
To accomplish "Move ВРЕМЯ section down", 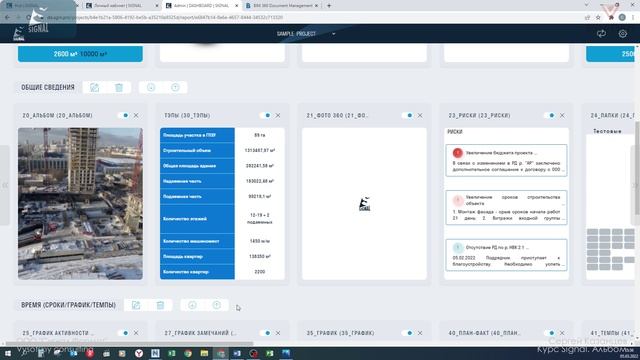I will 192,305.
